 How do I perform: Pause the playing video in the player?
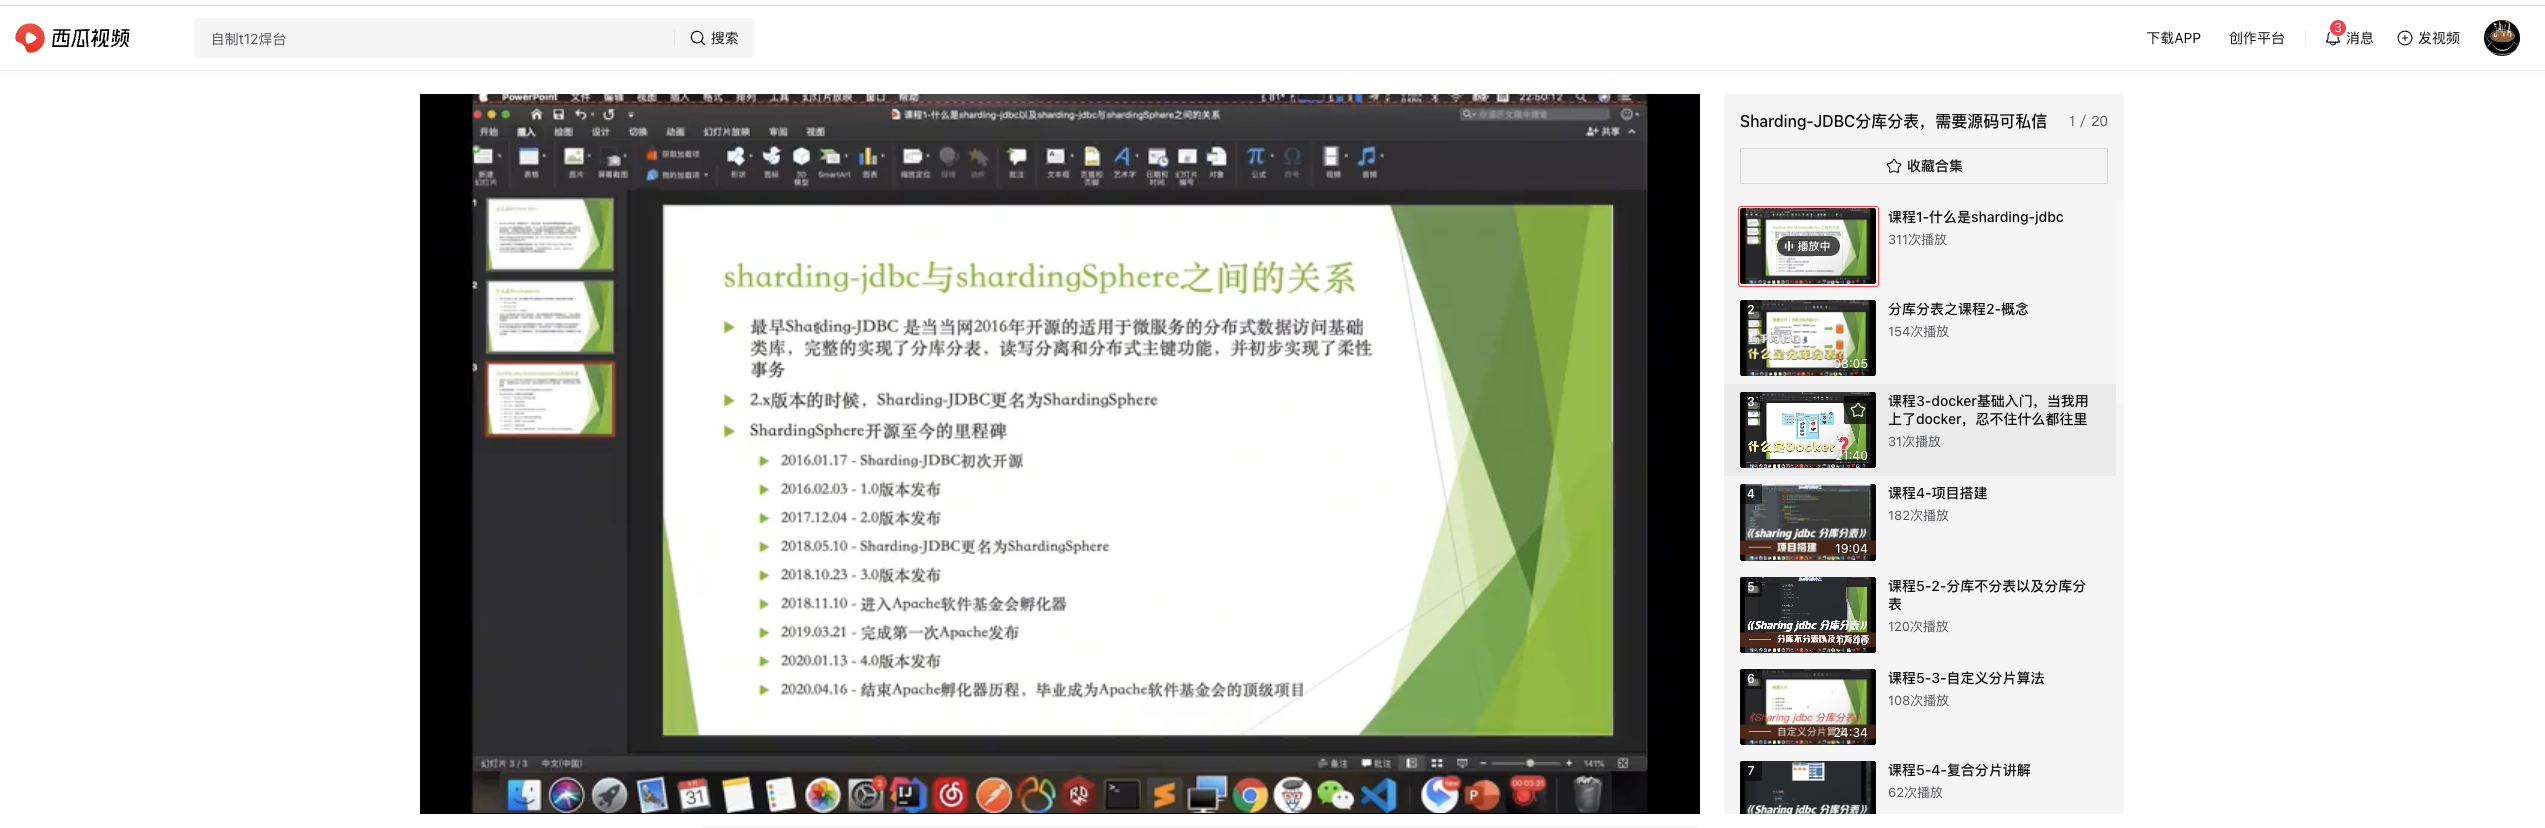[x=1059, y=453]
